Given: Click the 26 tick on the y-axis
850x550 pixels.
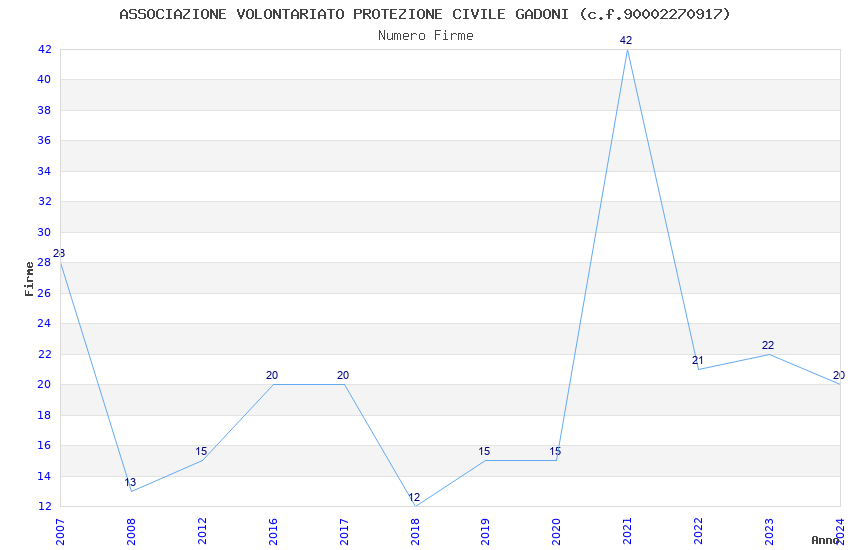Looking at the screenshot, I should 44,293.
